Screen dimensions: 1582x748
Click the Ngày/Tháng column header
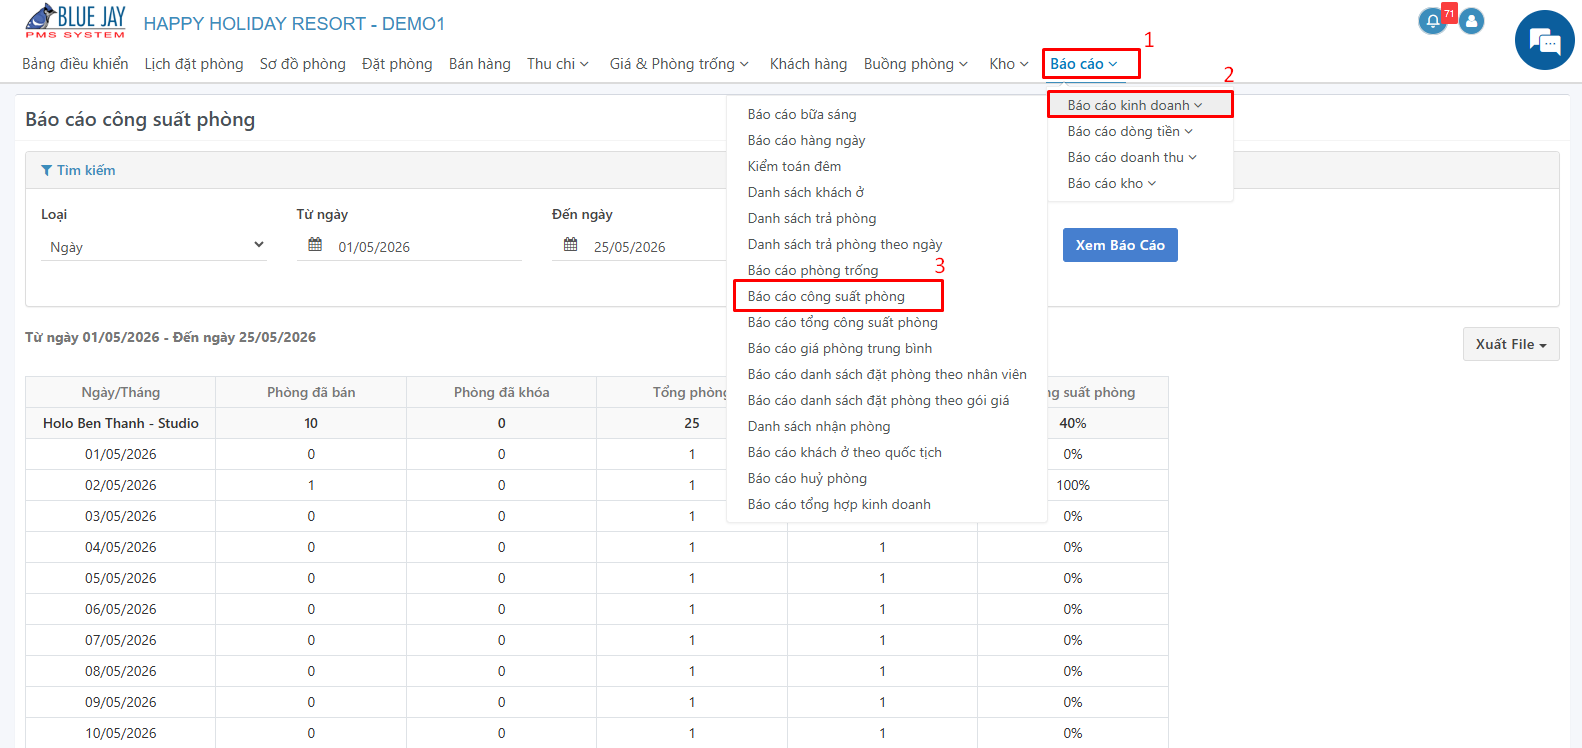[121, 392]
